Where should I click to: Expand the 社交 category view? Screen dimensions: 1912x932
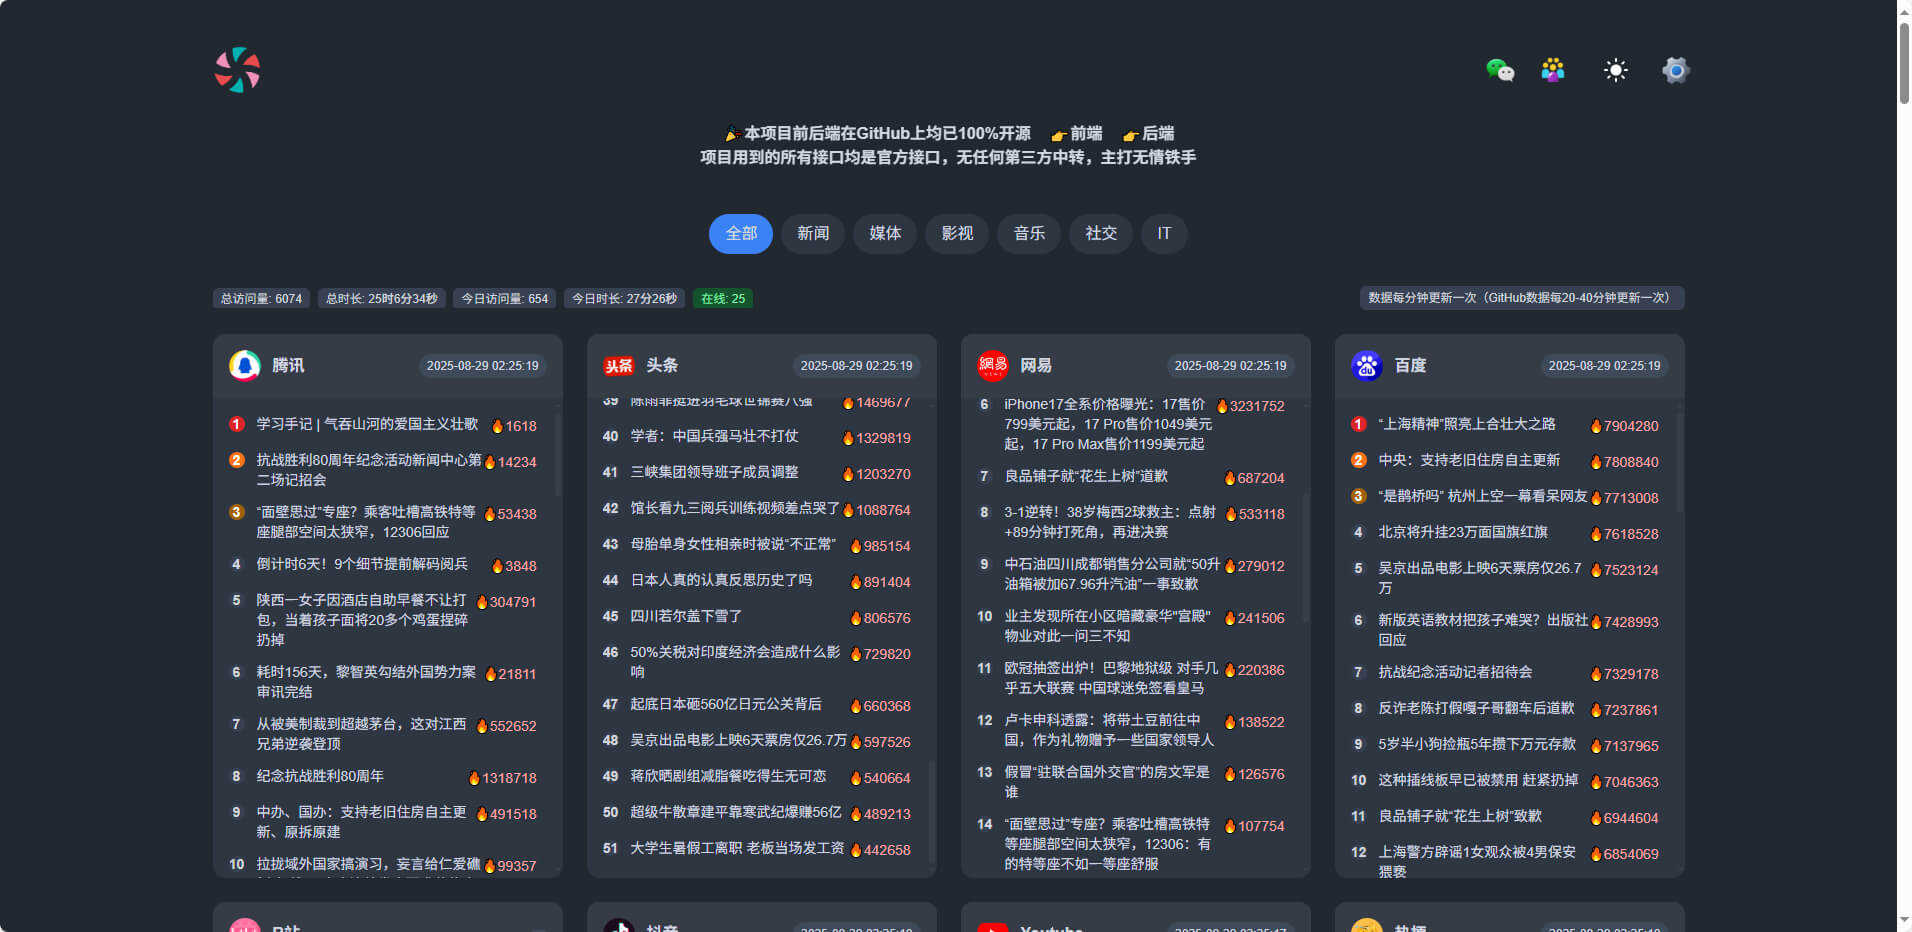(x=1100, y=233)
